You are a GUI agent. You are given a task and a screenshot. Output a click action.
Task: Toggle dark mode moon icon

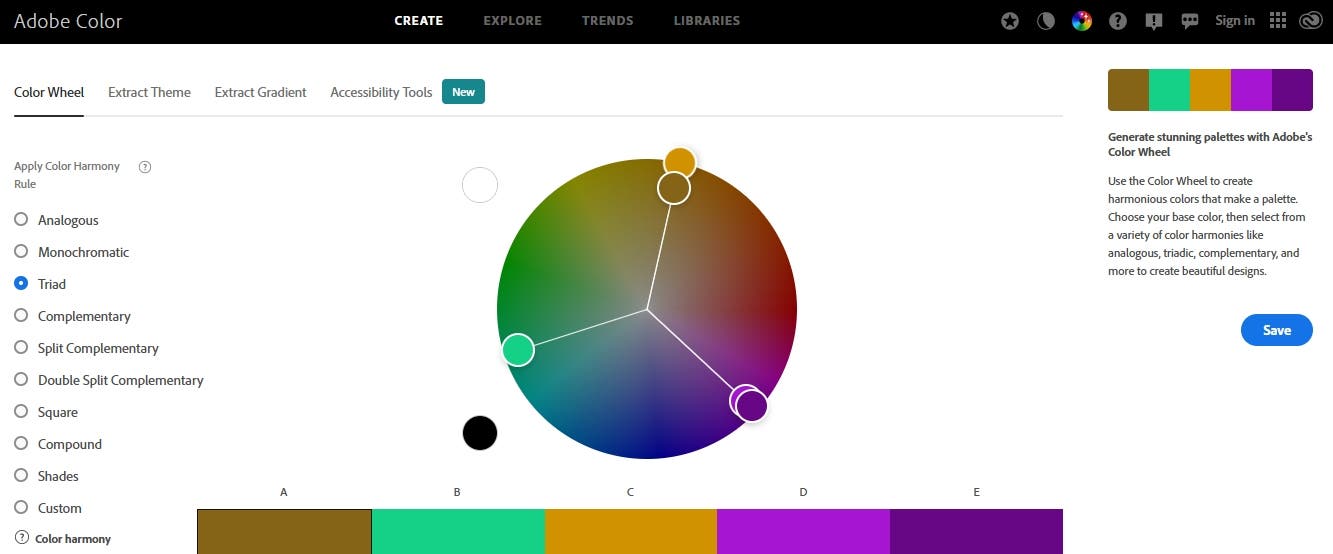[1046, 21]
